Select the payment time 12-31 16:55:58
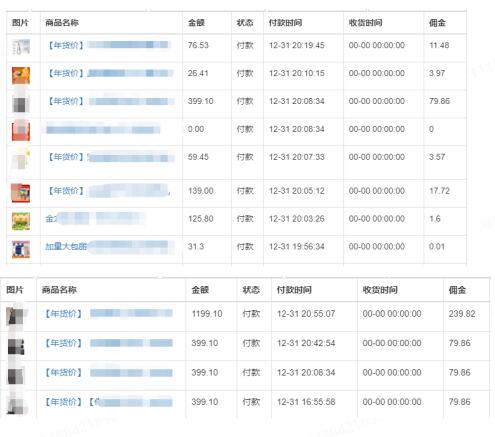This screenshot has width=495, height=437. pos(306,402)
